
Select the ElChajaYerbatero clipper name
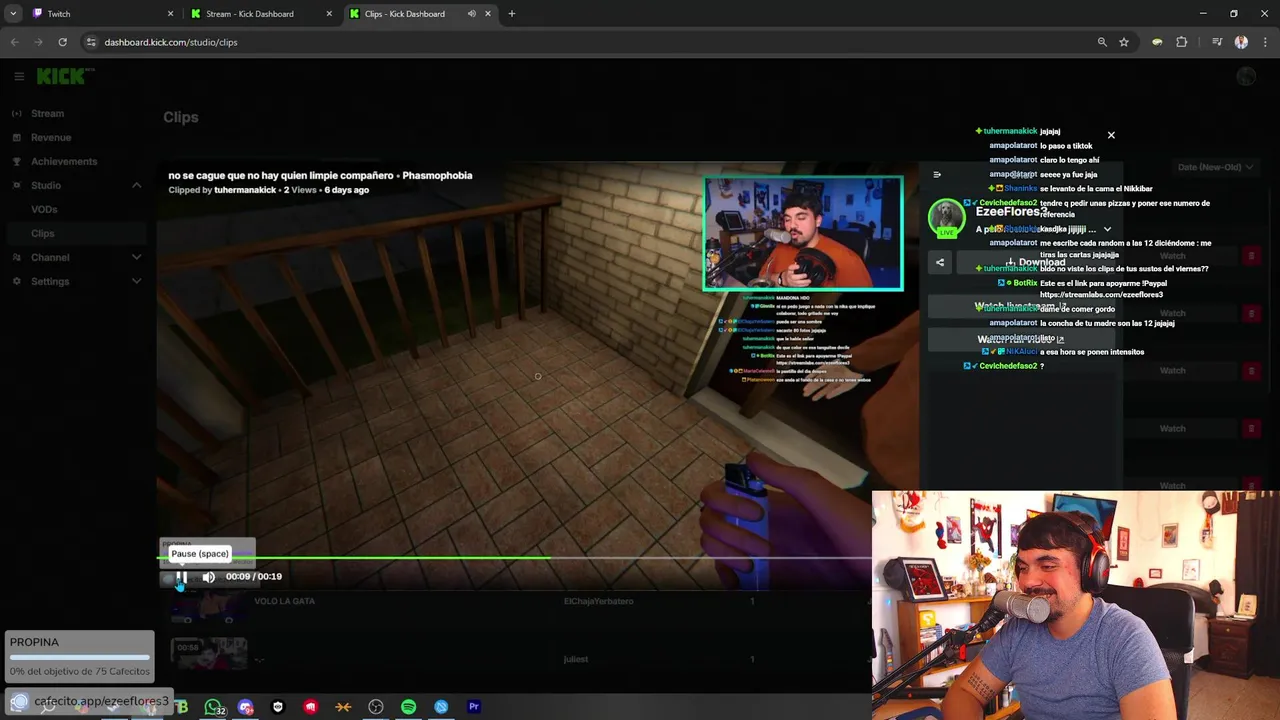tap(599, 601)
